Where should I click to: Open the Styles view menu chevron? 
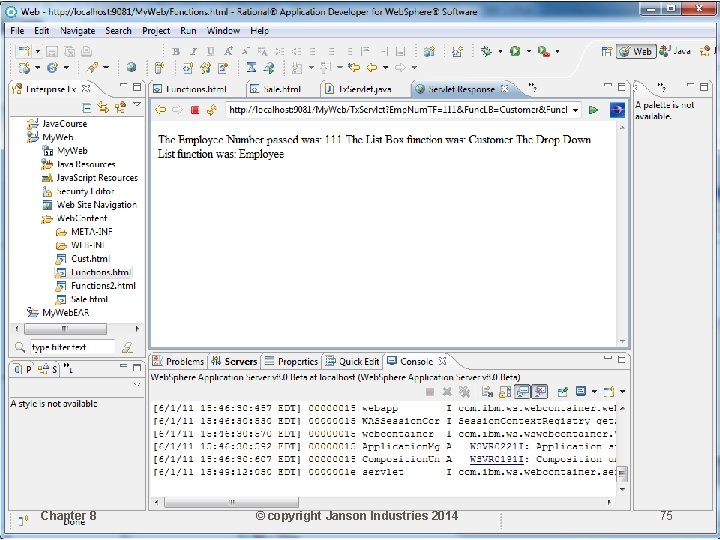click(137, 385)
